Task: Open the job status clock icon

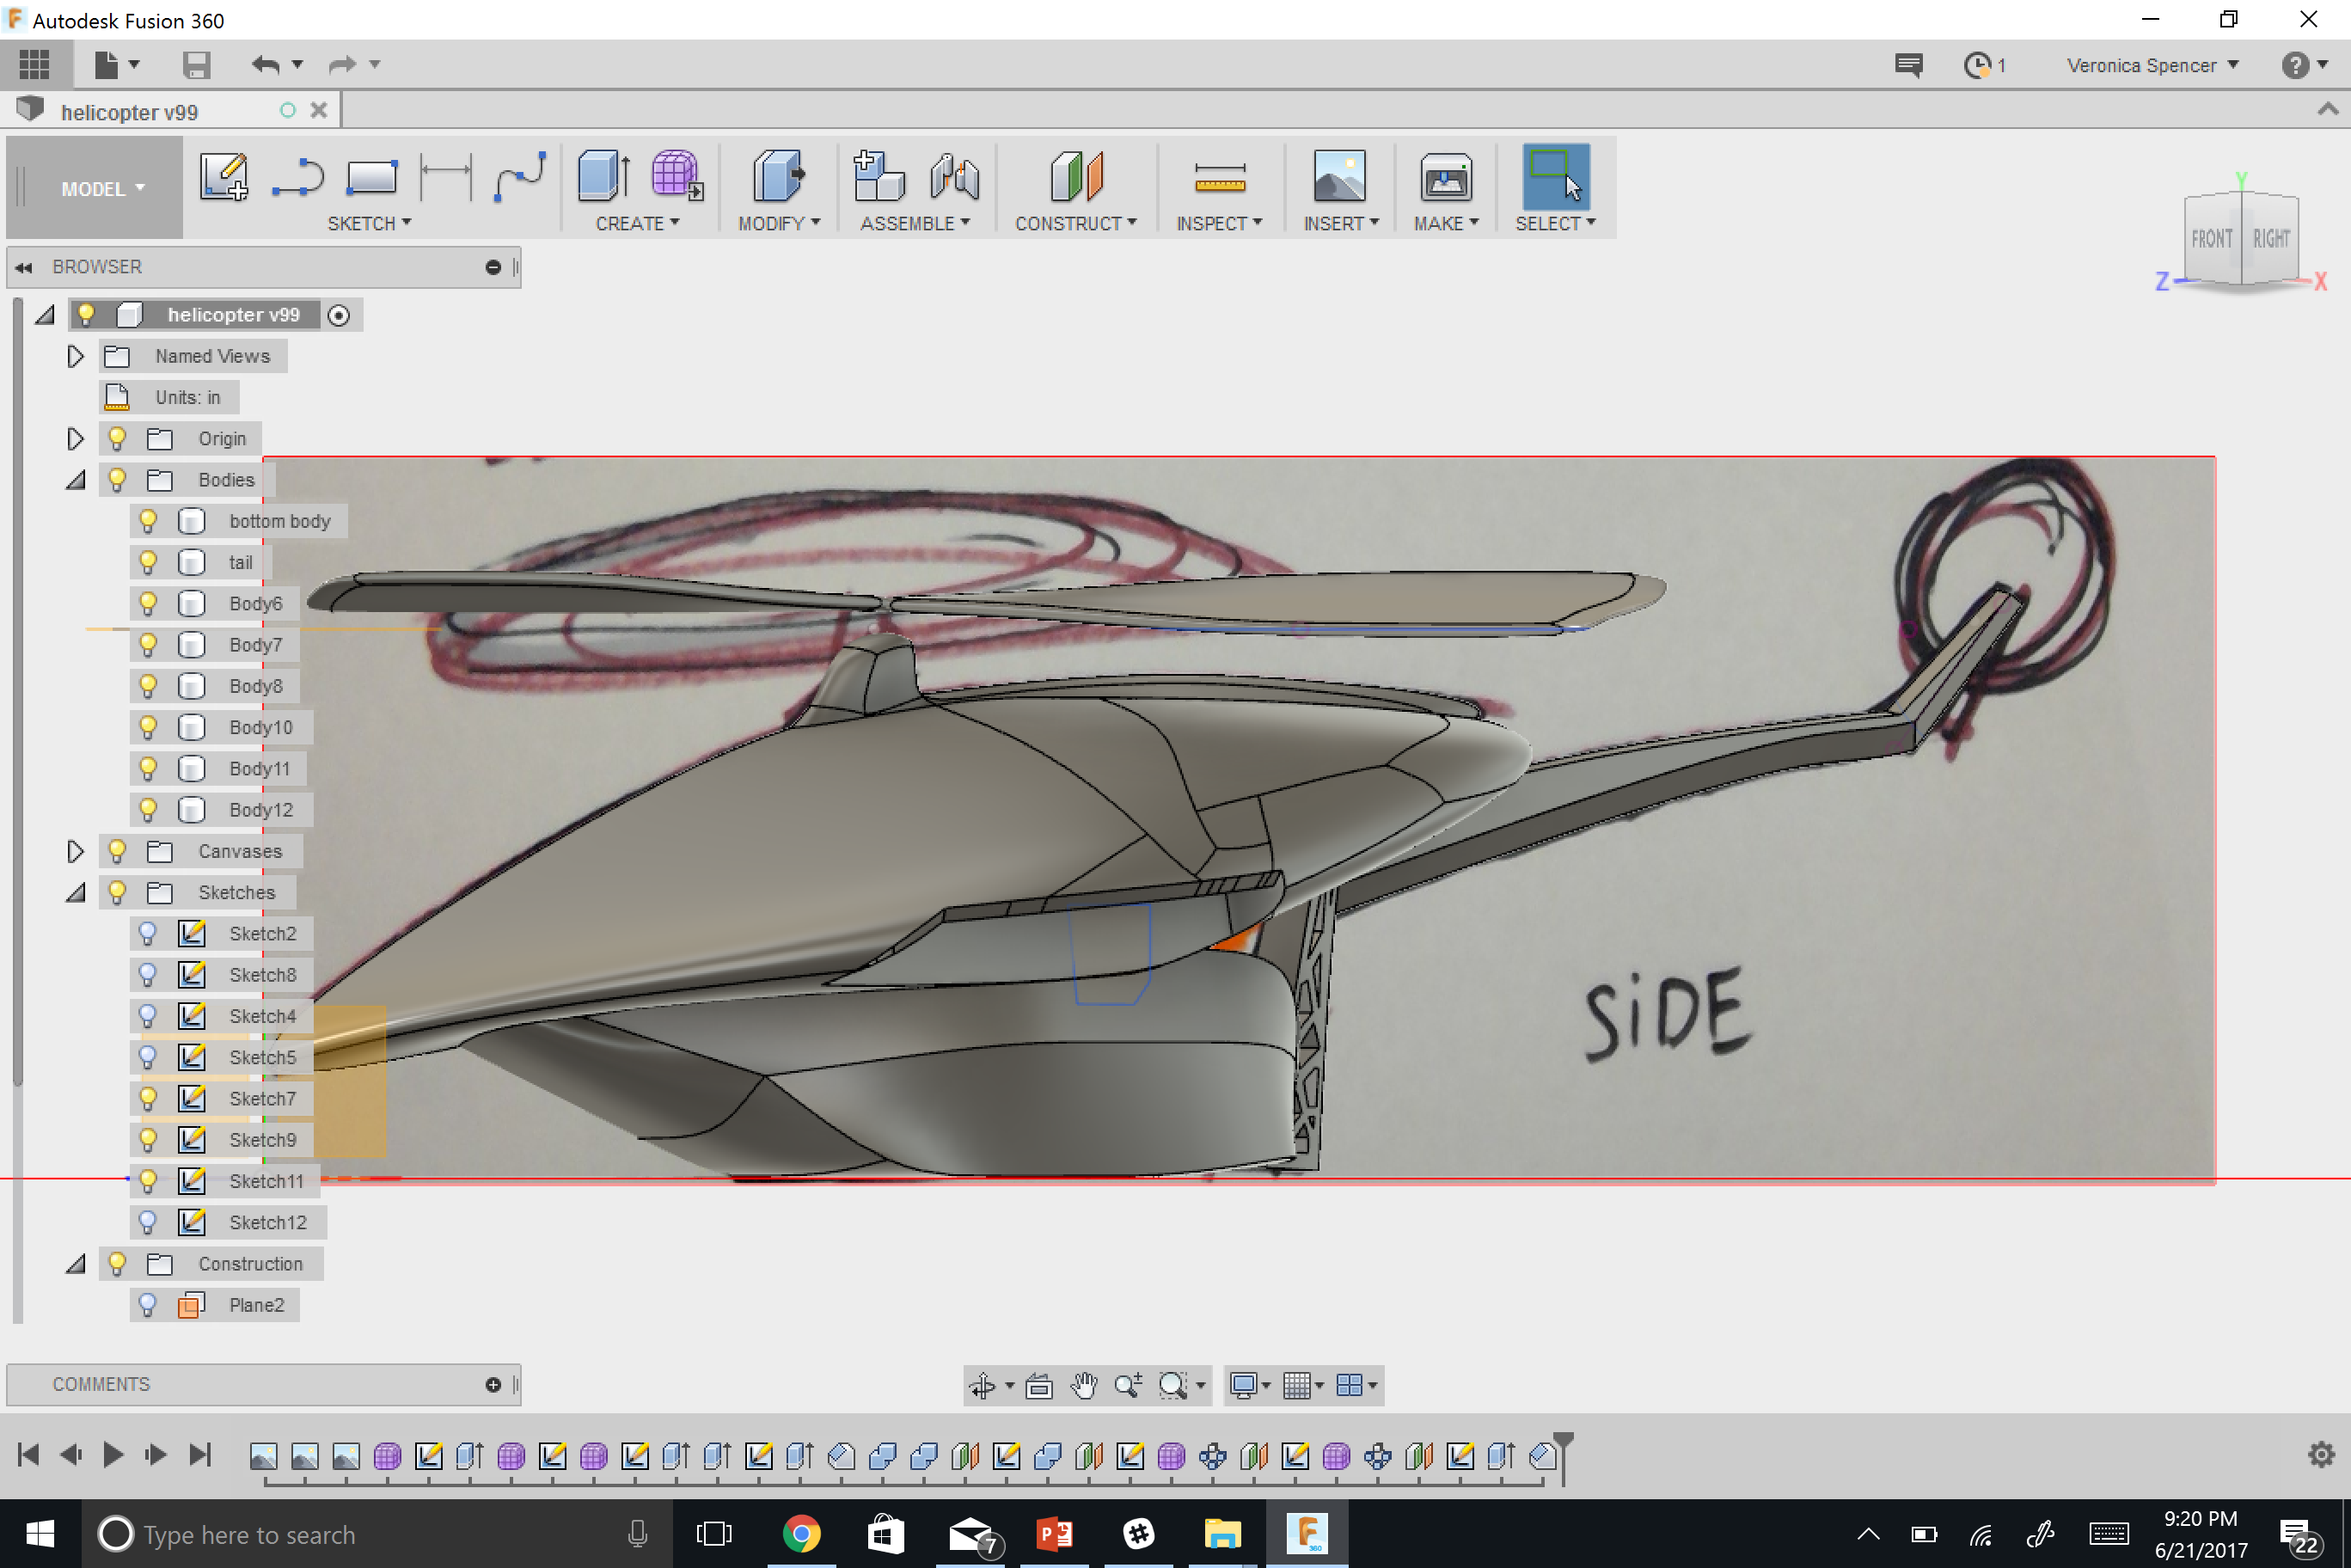Action: 1977,66
